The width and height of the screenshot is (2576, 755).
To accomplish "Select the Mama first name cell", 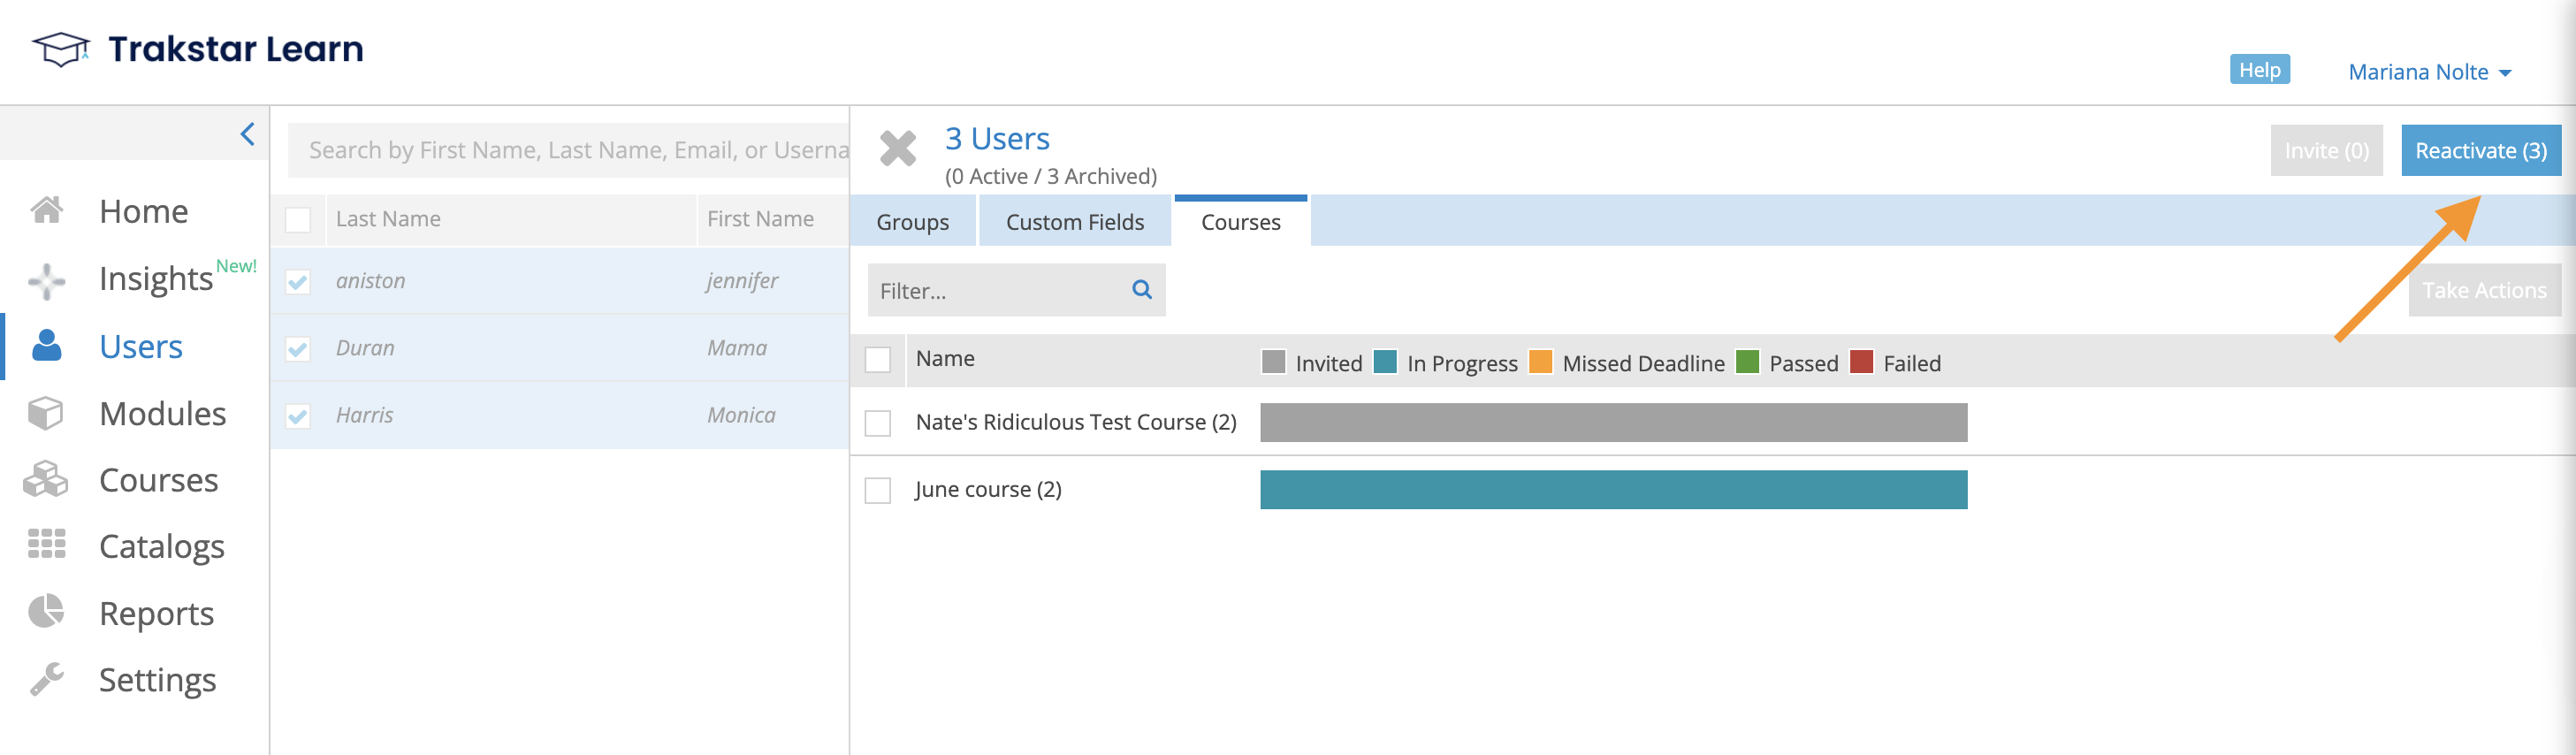I will [x=736, y=348].
